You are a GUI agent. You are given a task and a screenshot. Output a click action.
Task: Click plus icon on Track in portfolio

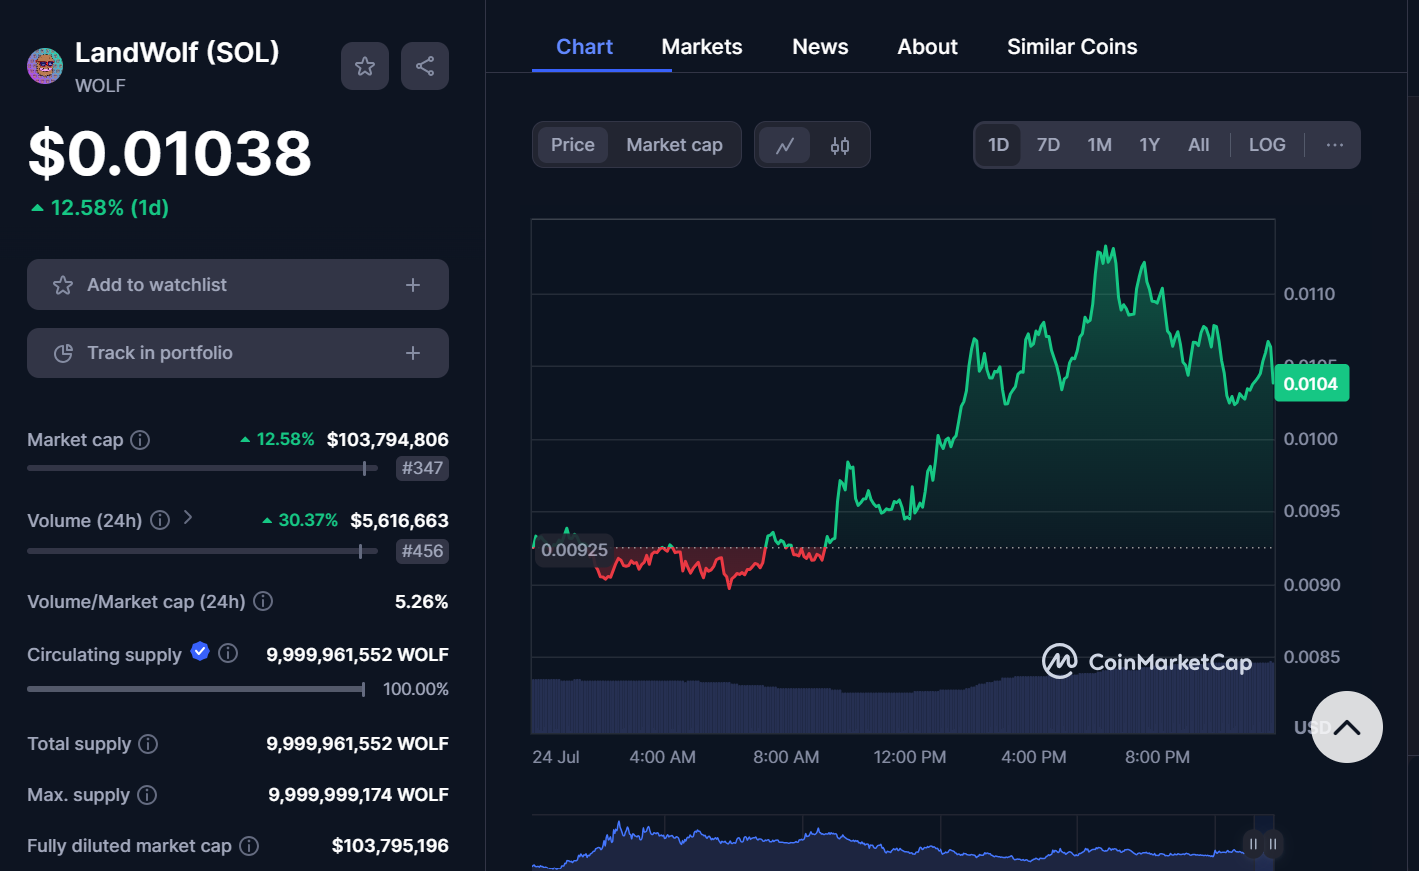(x=413, y=353)
